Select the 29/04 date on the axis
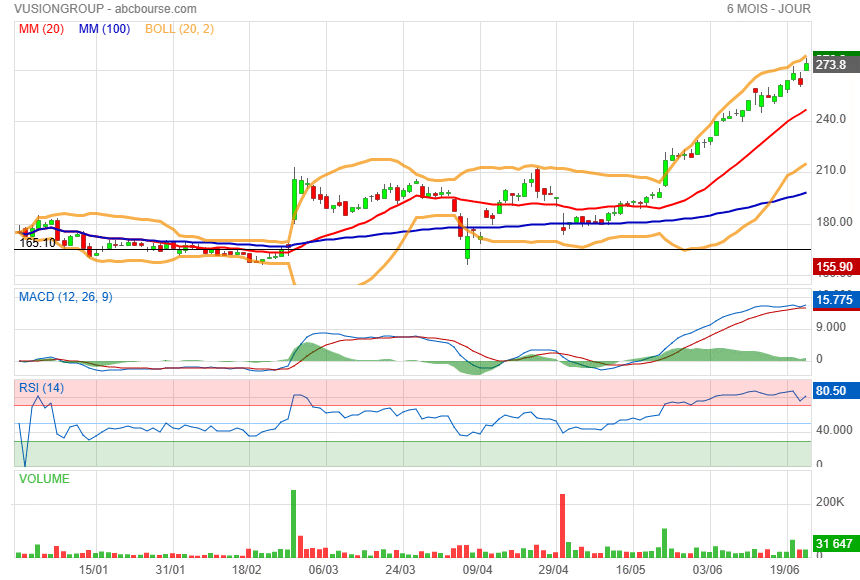The height and width of the screenshot is (580, 860). click(553, 569)
